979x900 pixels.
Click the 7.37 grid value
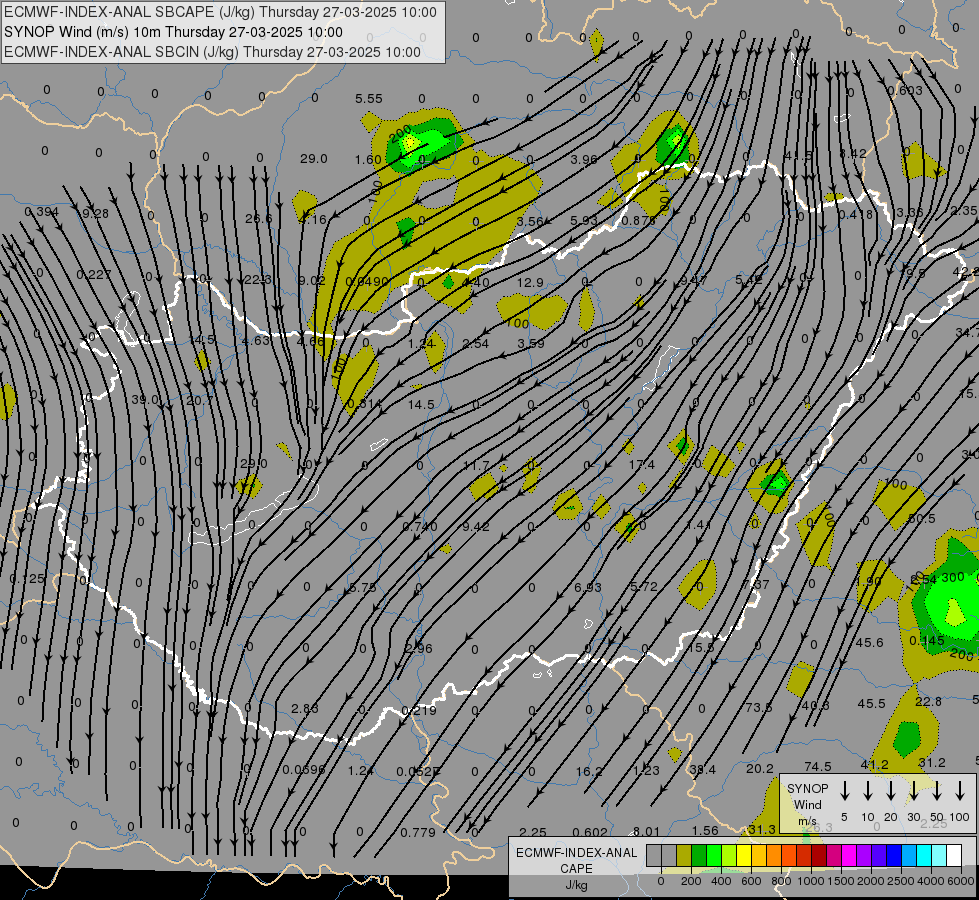(755, 585)
